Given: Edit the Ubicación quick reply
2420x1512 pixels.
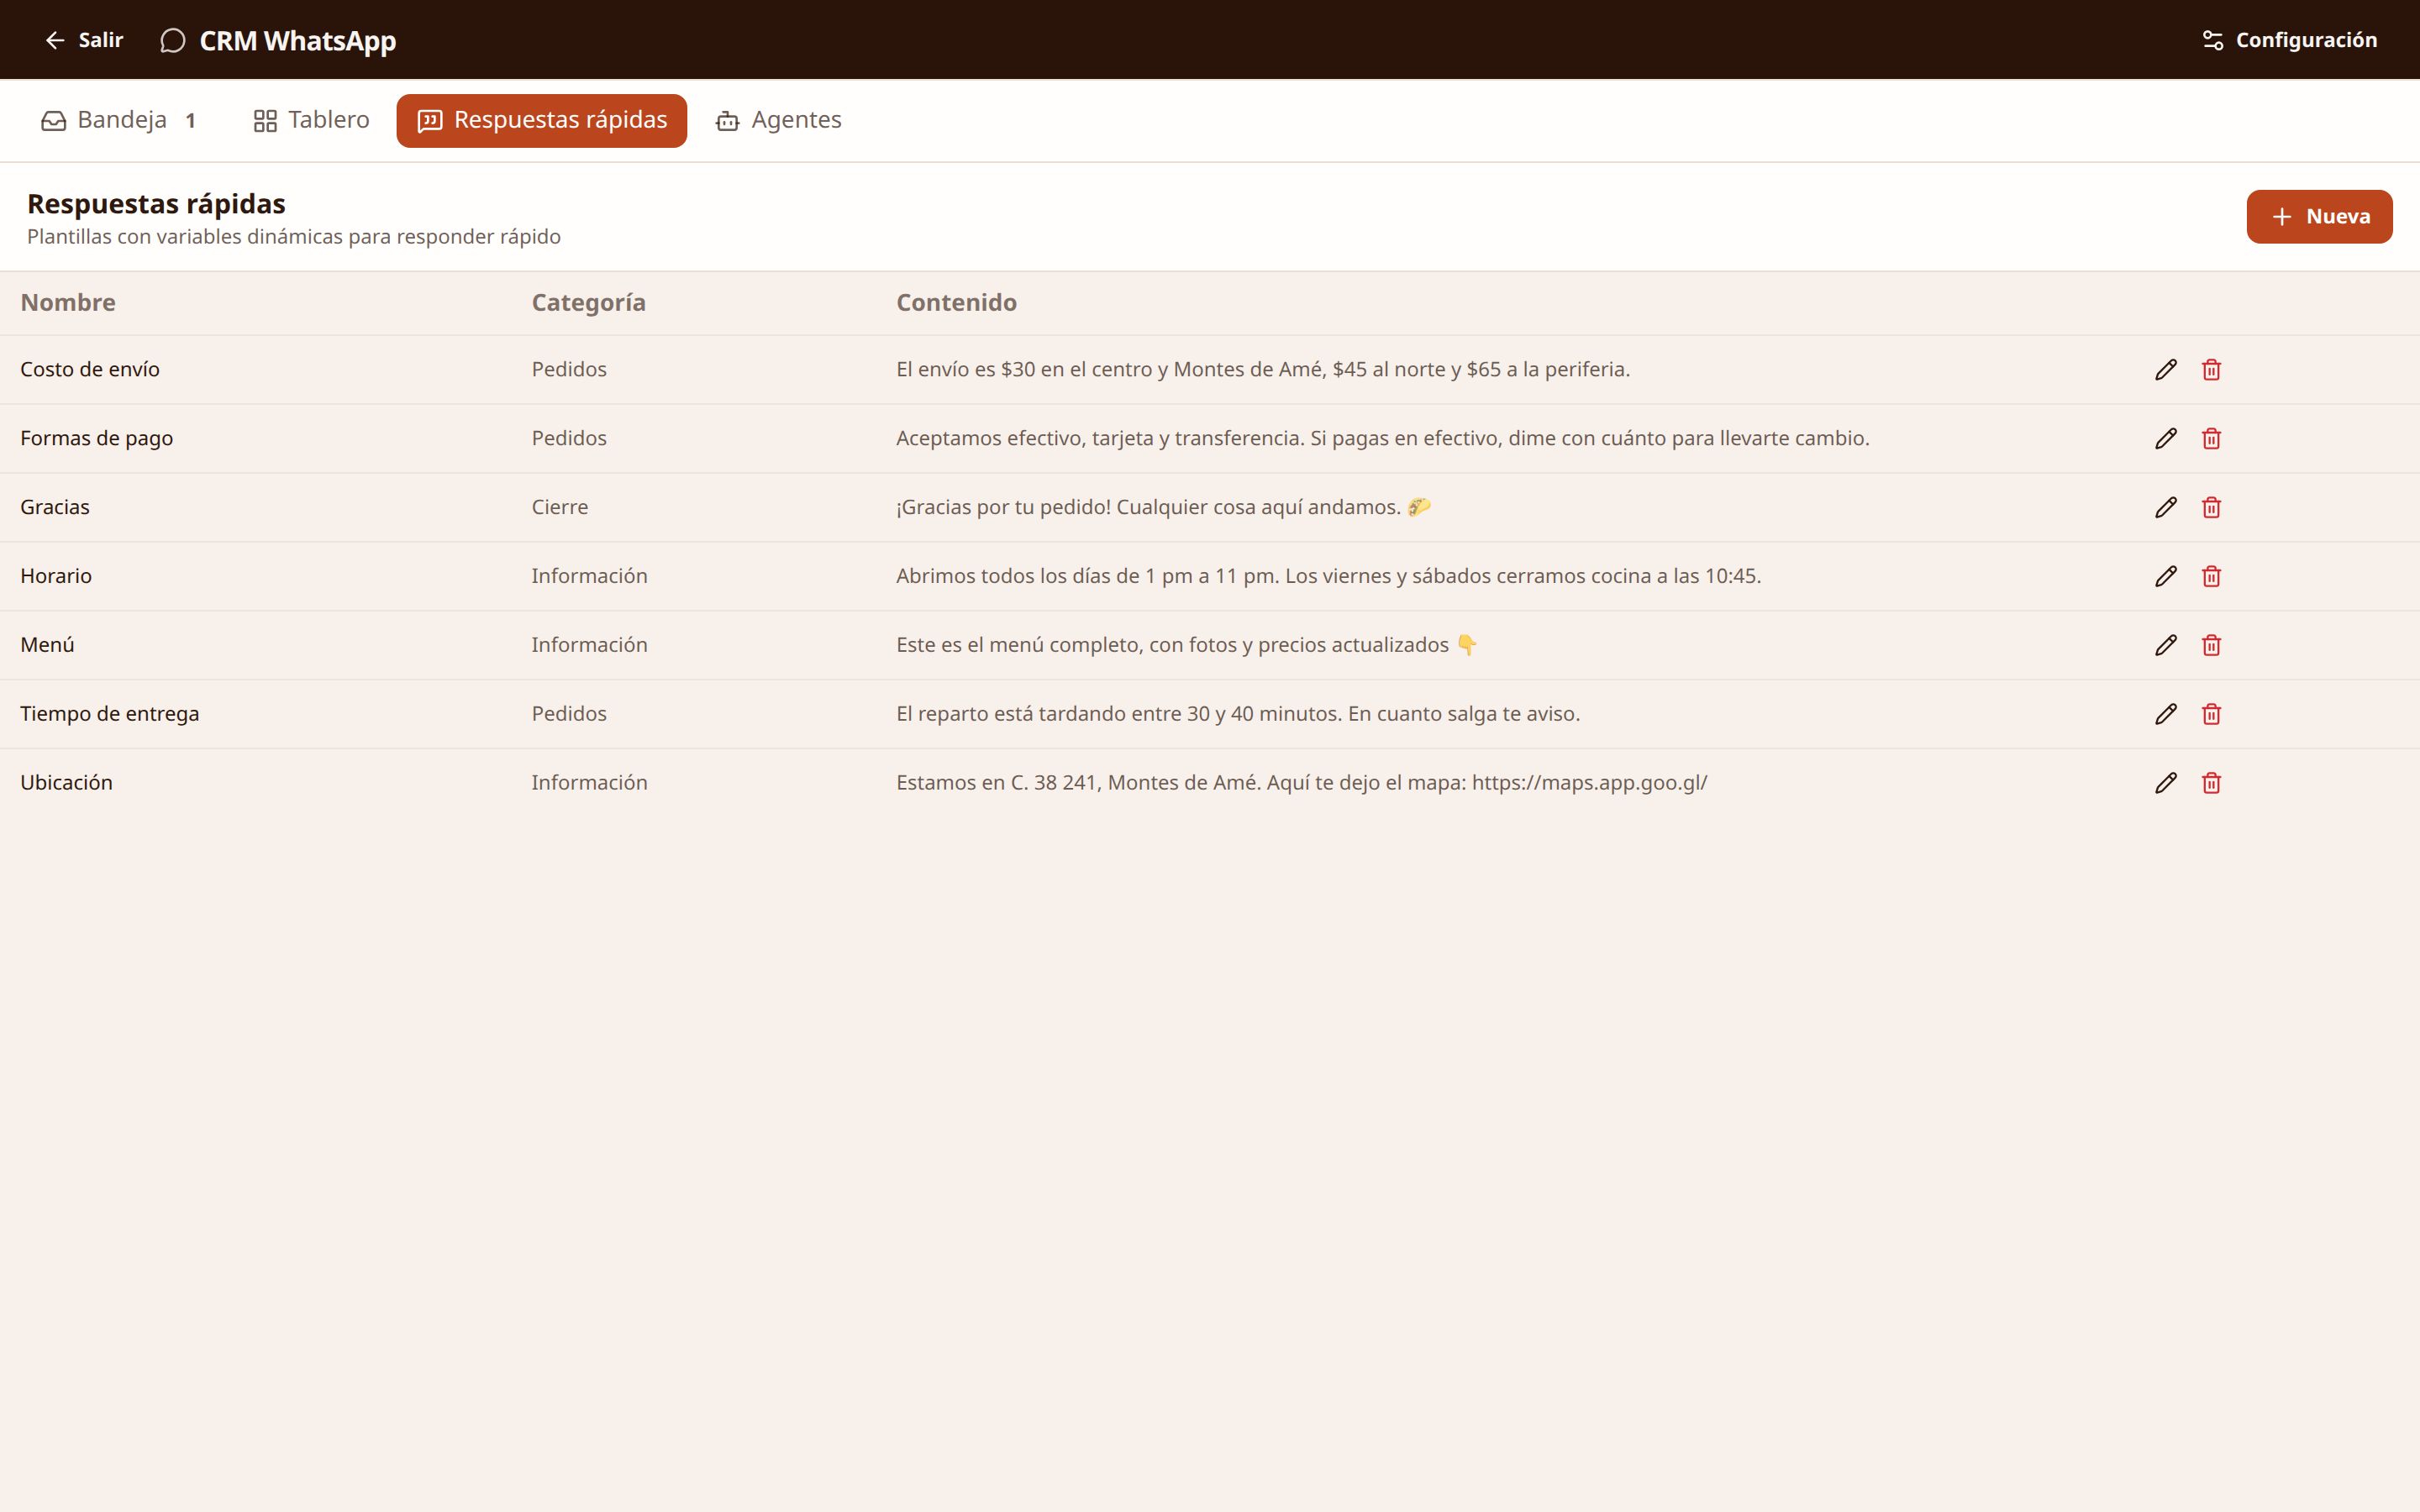Looking at the screenshot, I should point(2166,783).
